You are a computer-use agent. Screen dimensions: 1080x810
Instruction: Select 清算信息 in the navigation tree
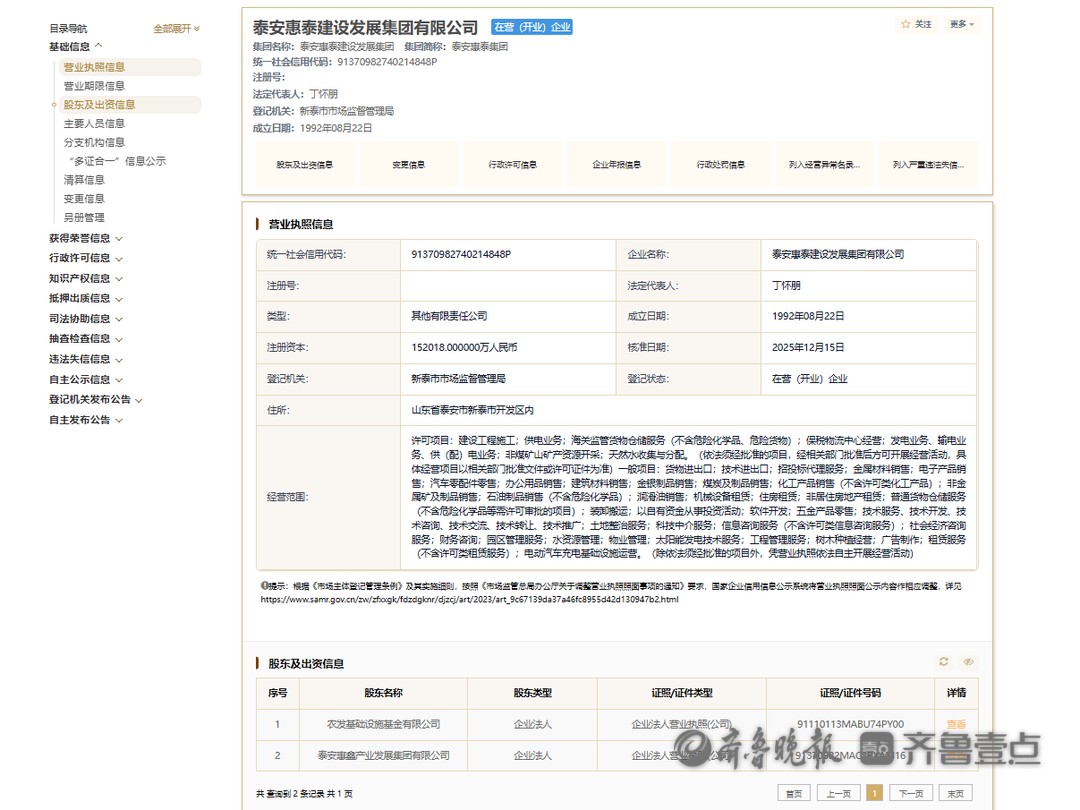(84, 180)
